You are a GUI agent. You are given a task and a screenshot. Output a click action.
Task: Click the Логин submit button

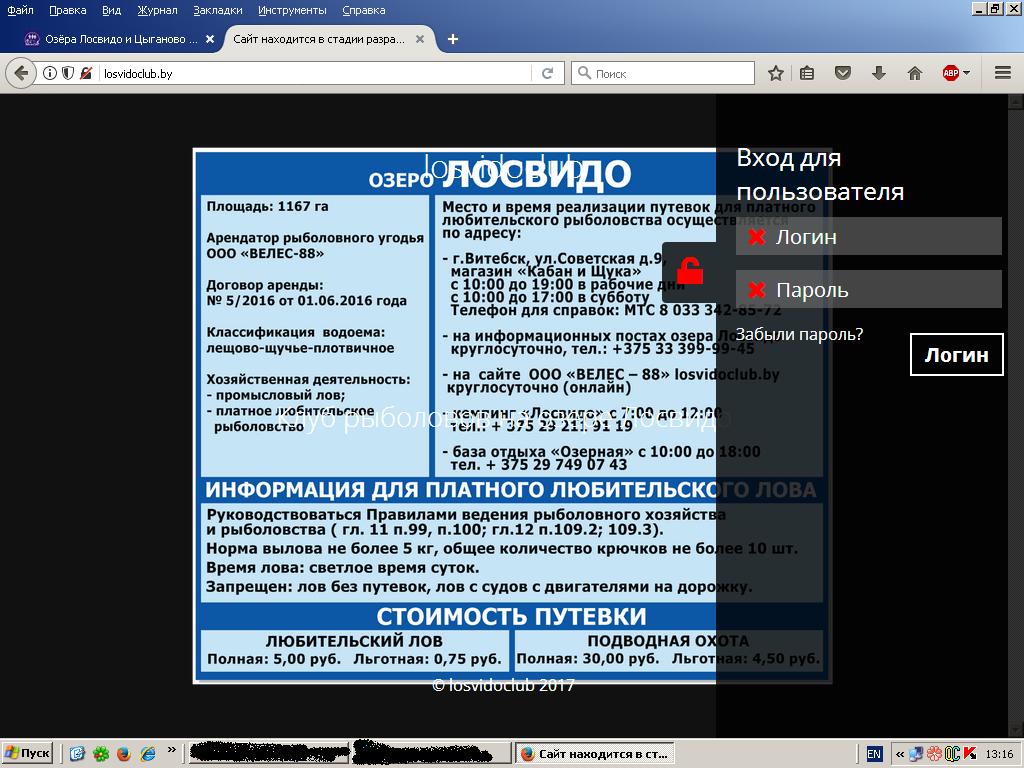point(955,355)
